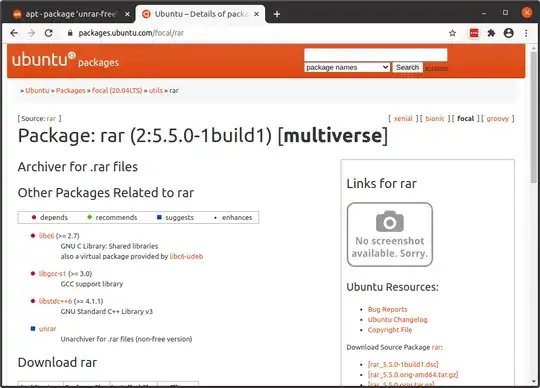
Task: Open the 'libc6' dependency link
Action: coord(46,236)
